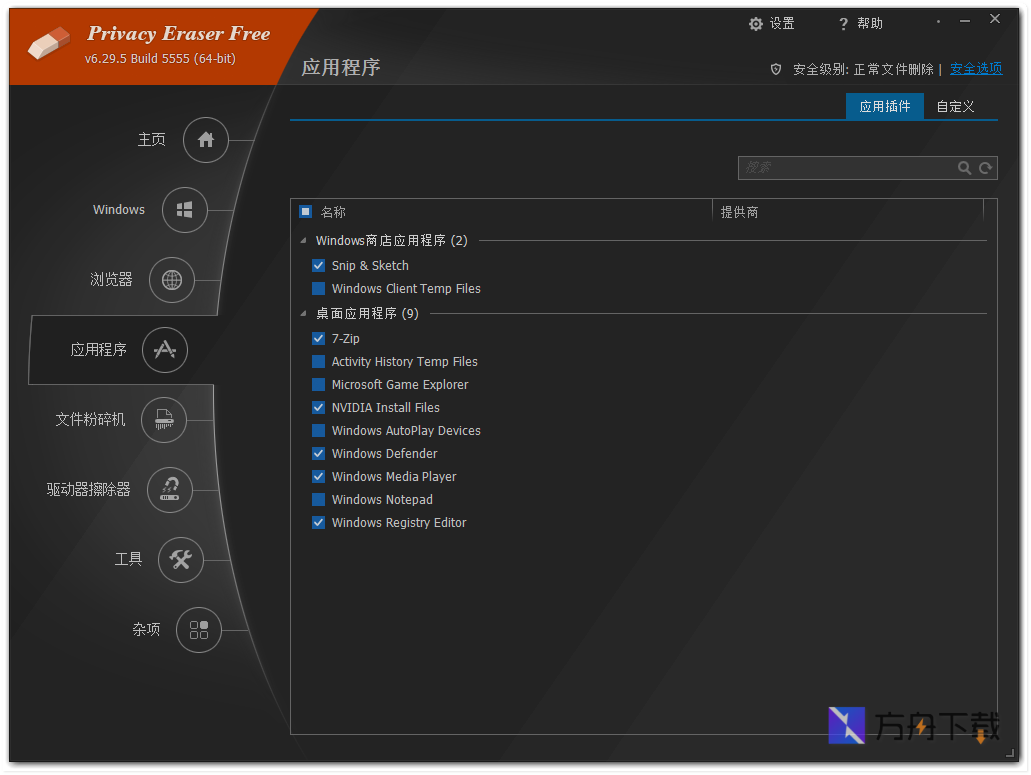This screenshot has height=775, width=1031.
Task: Click inside the search input field
Action: (x=847, y=168)
